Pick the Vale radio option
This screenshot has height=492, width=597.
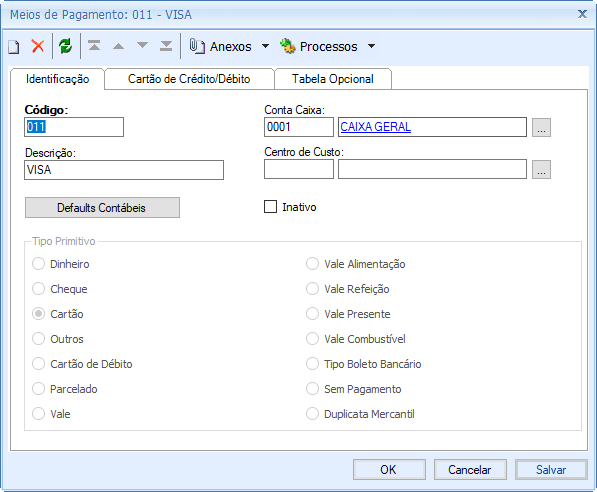pyautogui.click(x=38, y=414)
